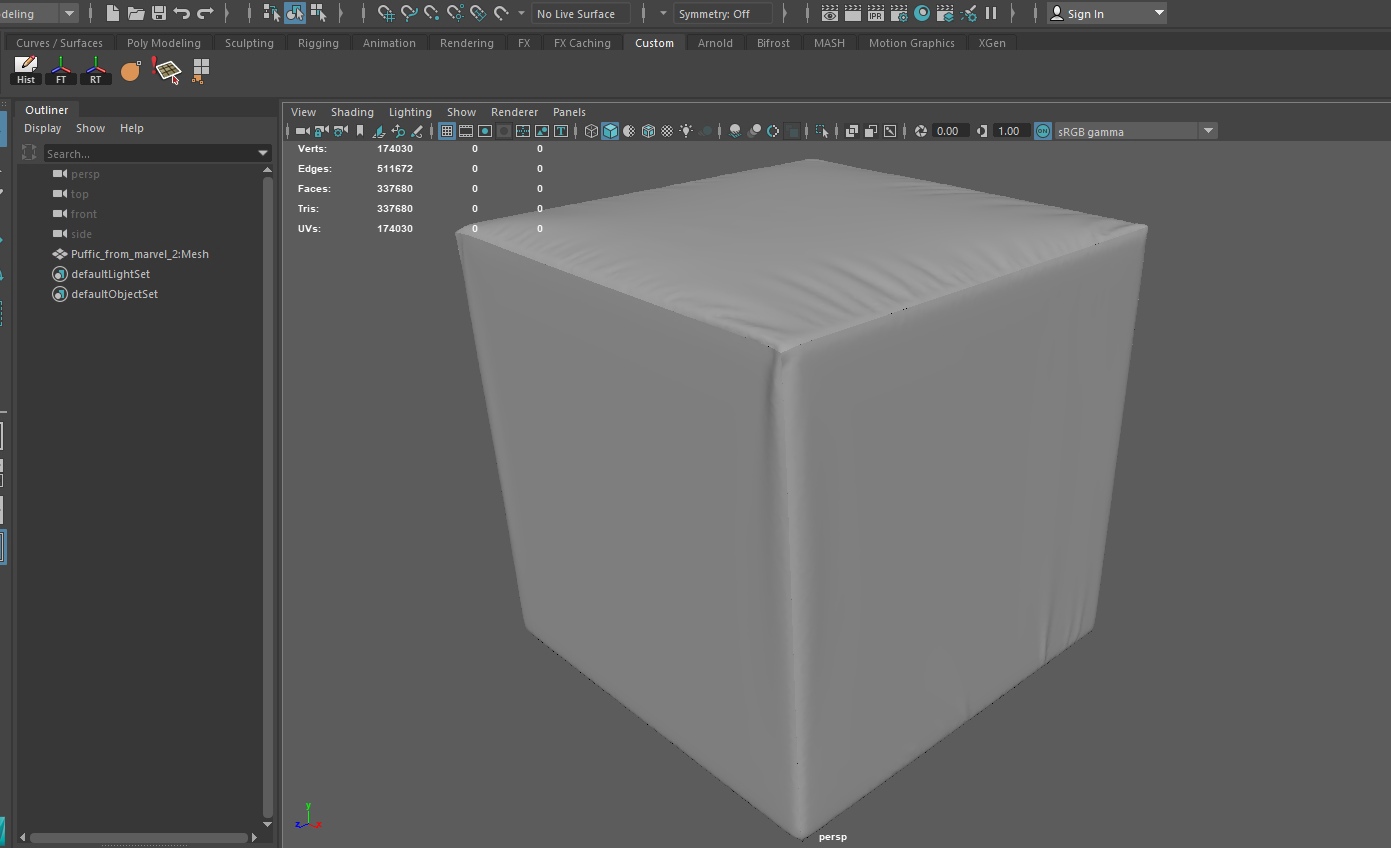The width and height of the screenshot is (1391, 848).
Task: Click the save scene floppy icon
Action: click(x=159, y=14)
